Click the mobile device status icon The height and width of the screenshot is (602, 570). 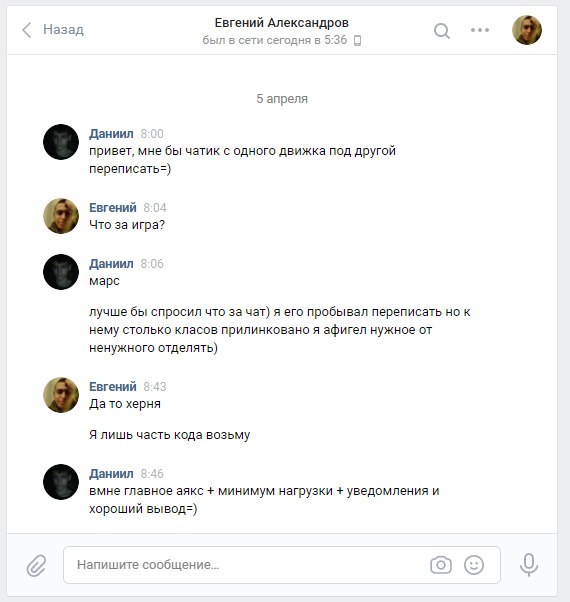pyautogui.click(x=357, y=40)
